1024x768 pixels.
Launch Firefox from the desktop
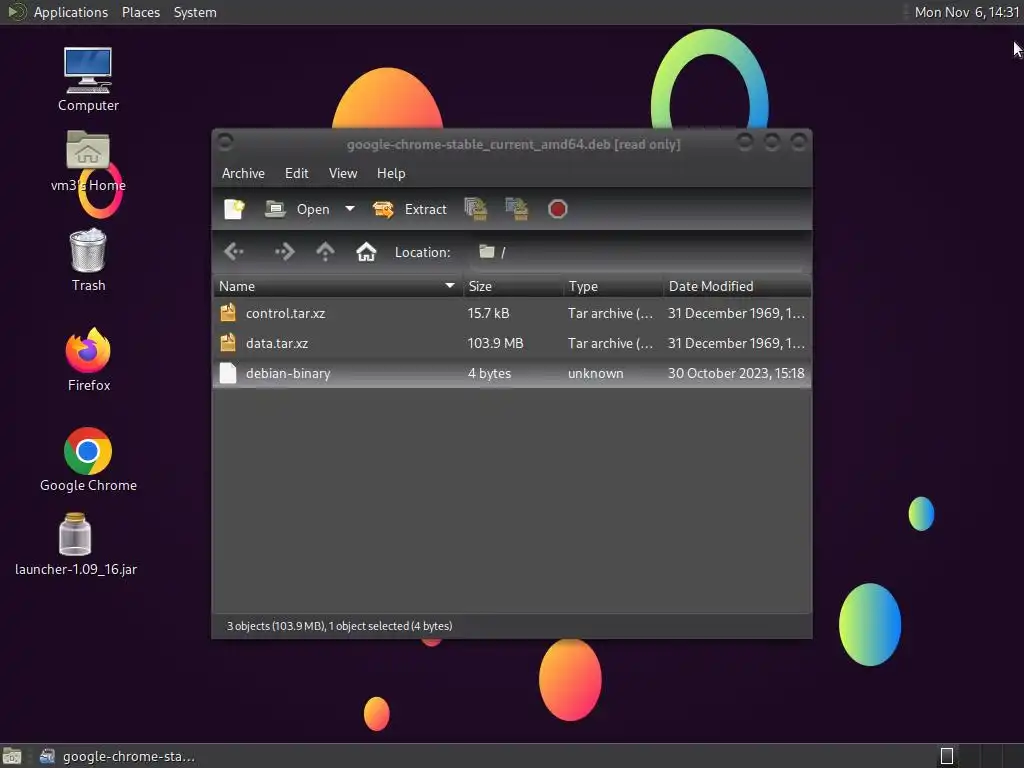pos(88,360)
